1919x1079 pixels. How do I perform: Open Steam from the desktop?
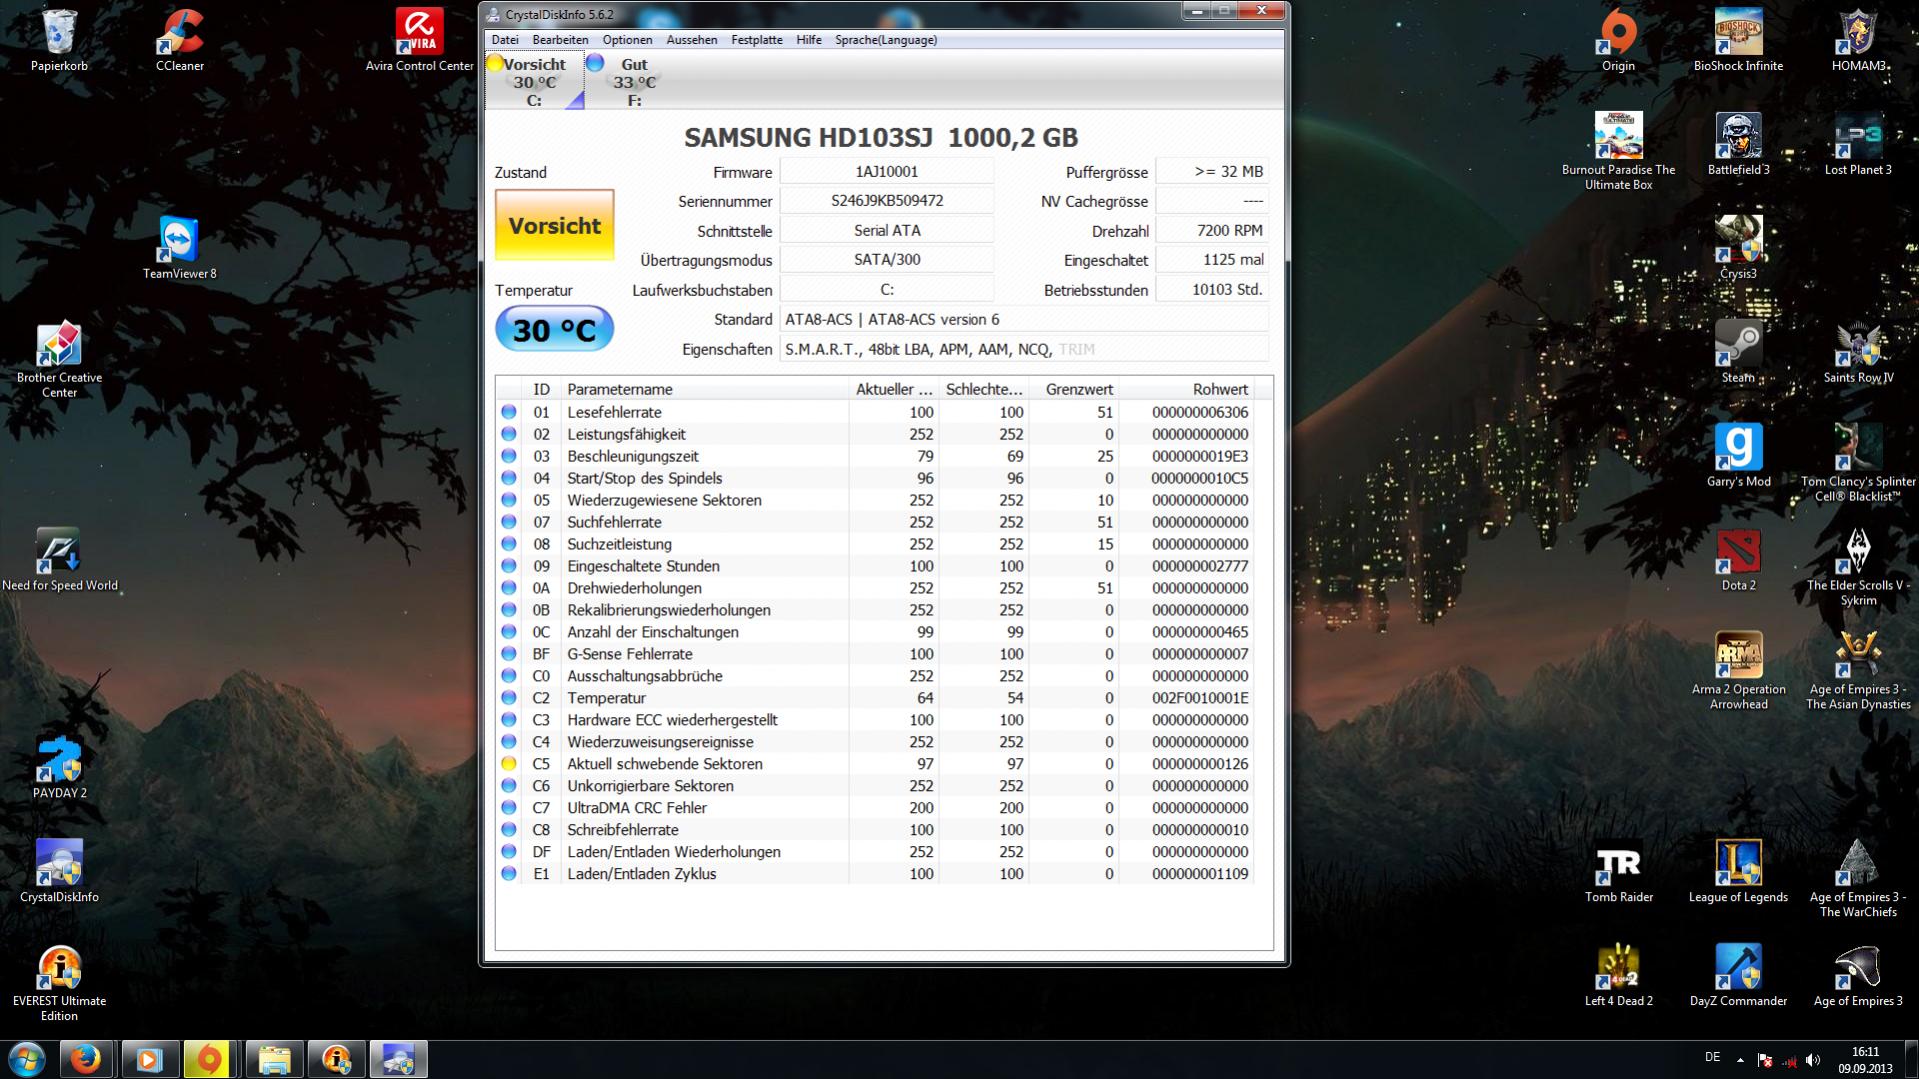click(1738, 351)
